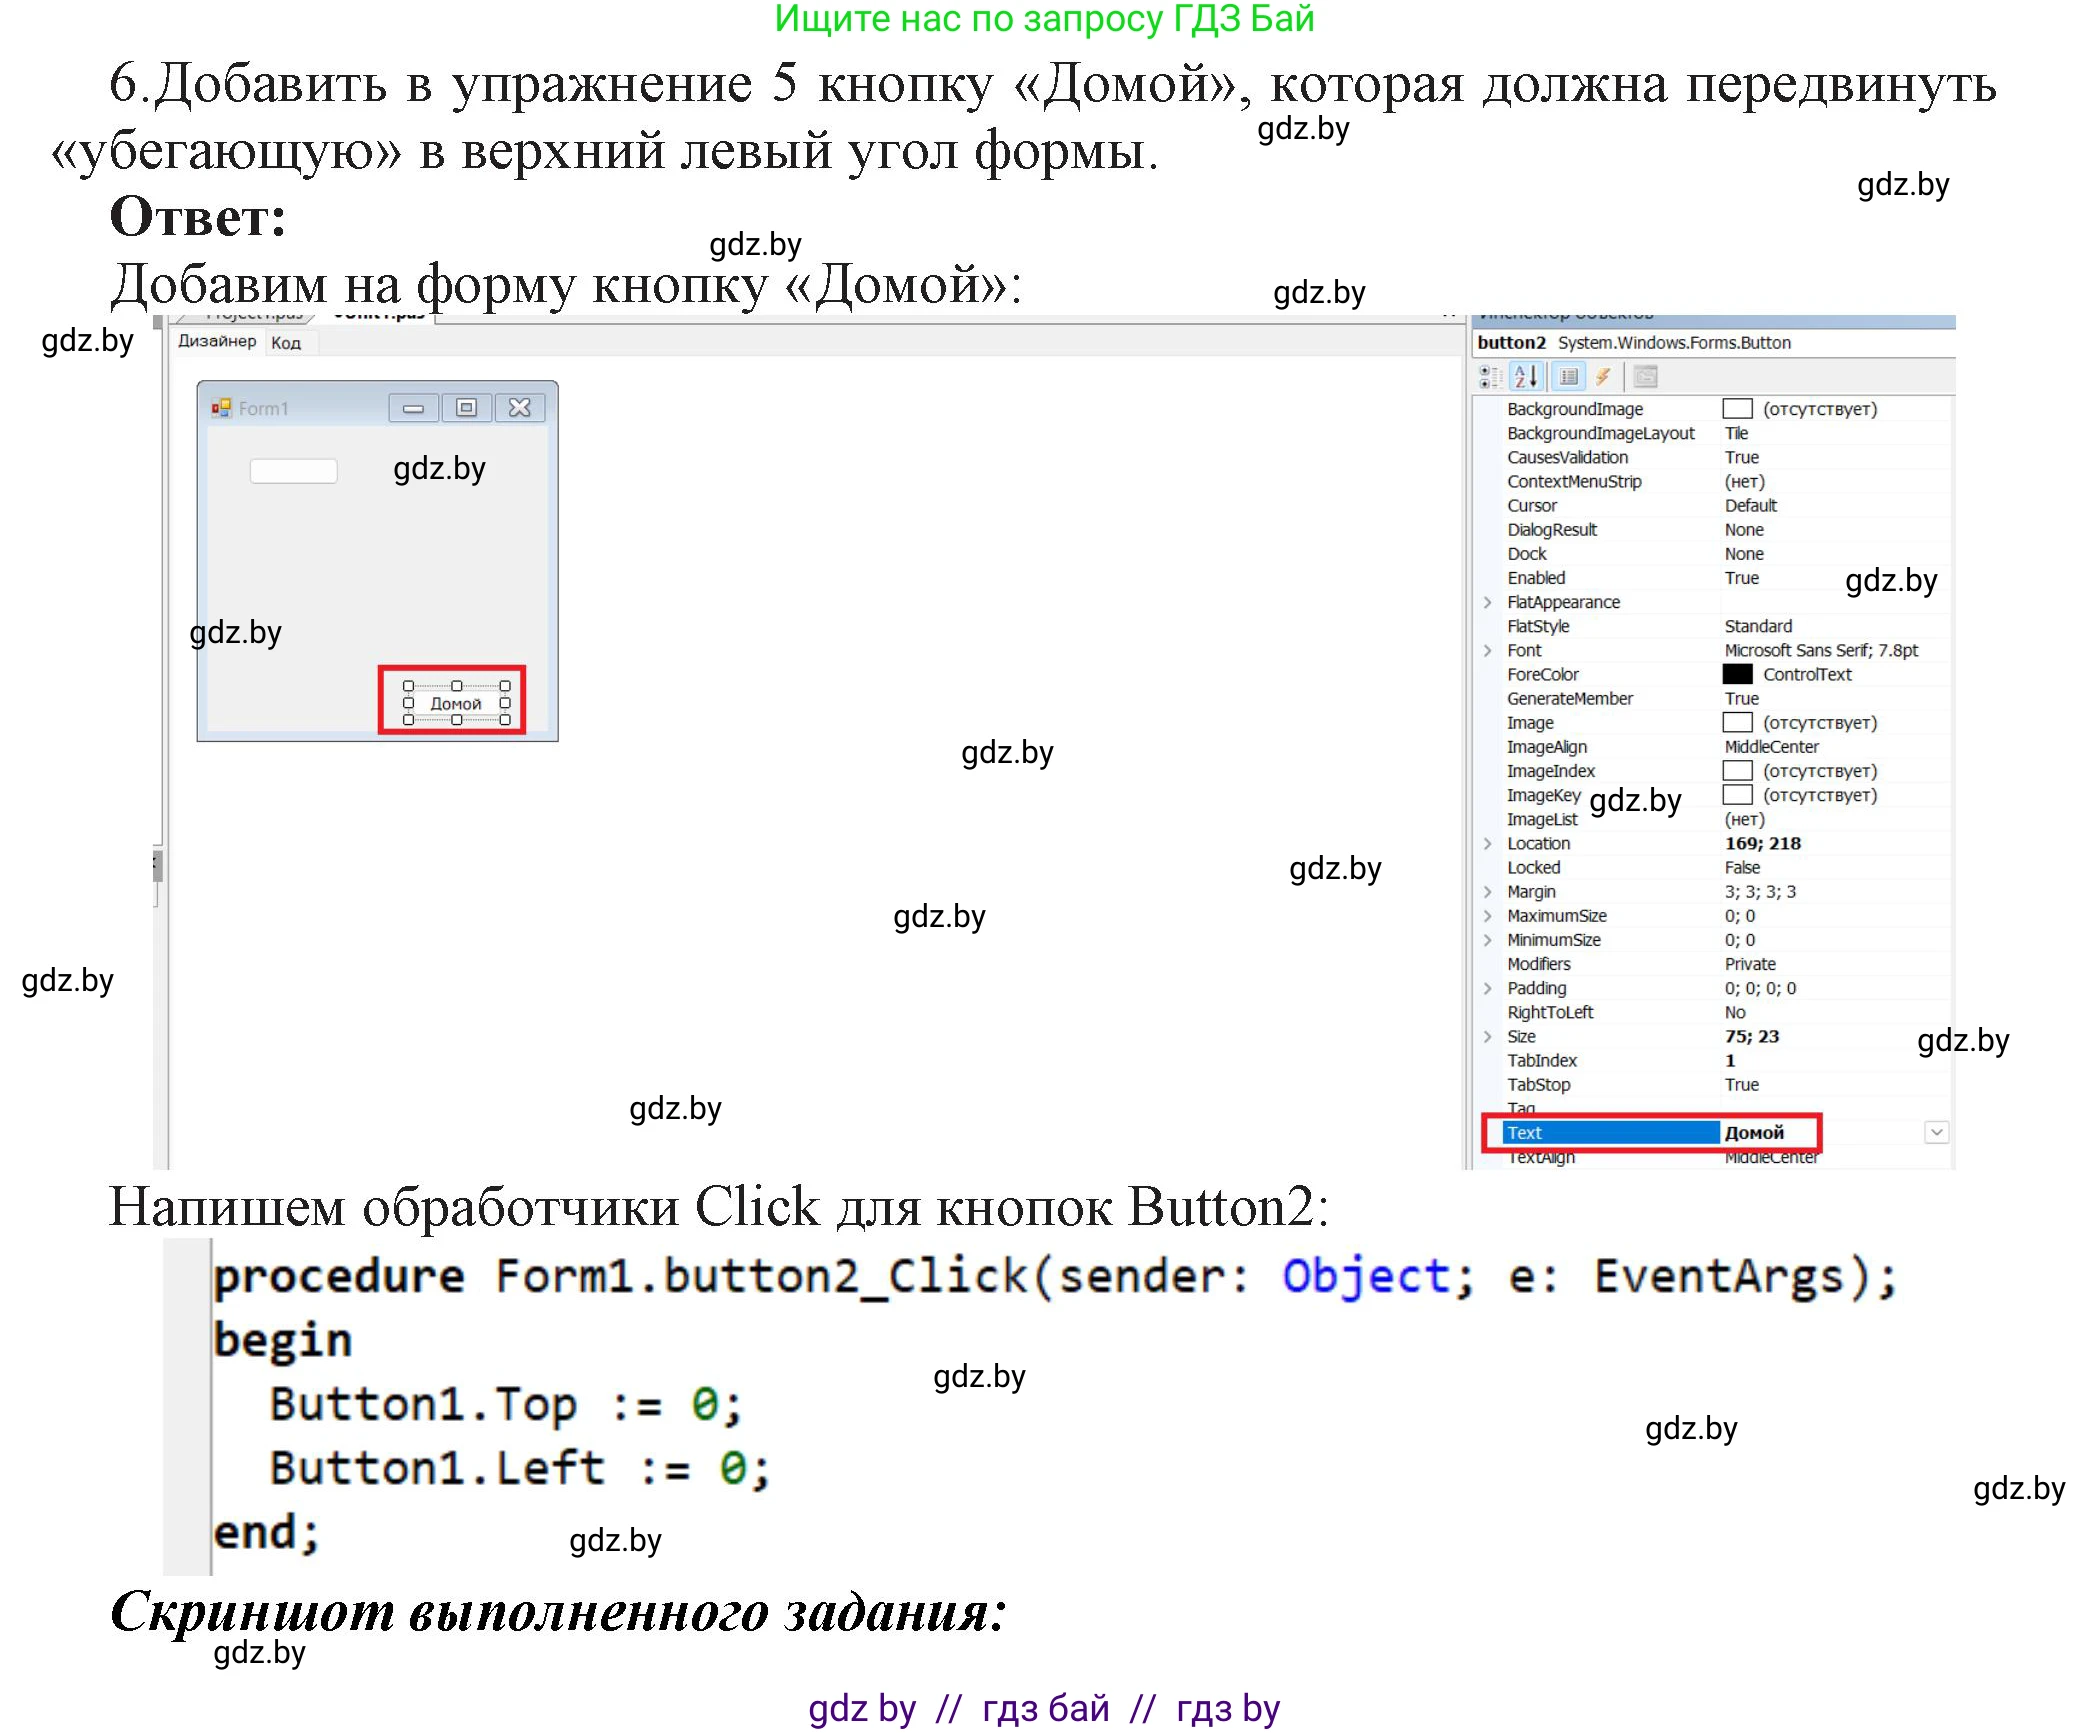This screenshot has height=1733, width=2092.
Task: Expand the Size property
Action: coord(1487,1036)
